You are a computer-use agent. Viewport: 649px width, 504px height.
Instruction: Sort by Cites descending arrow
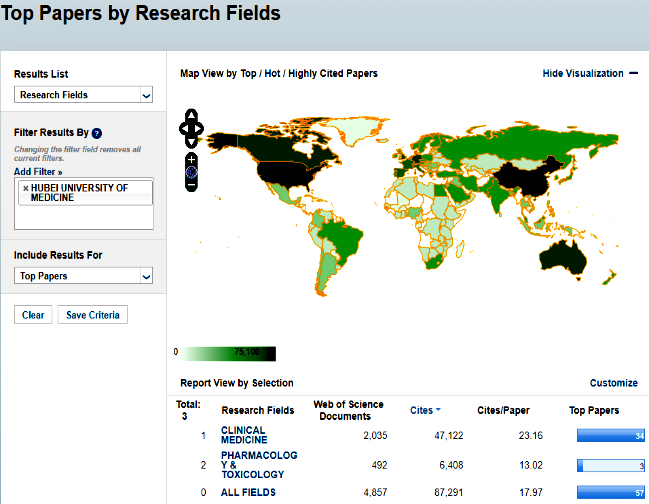click(x=438, y=409)
